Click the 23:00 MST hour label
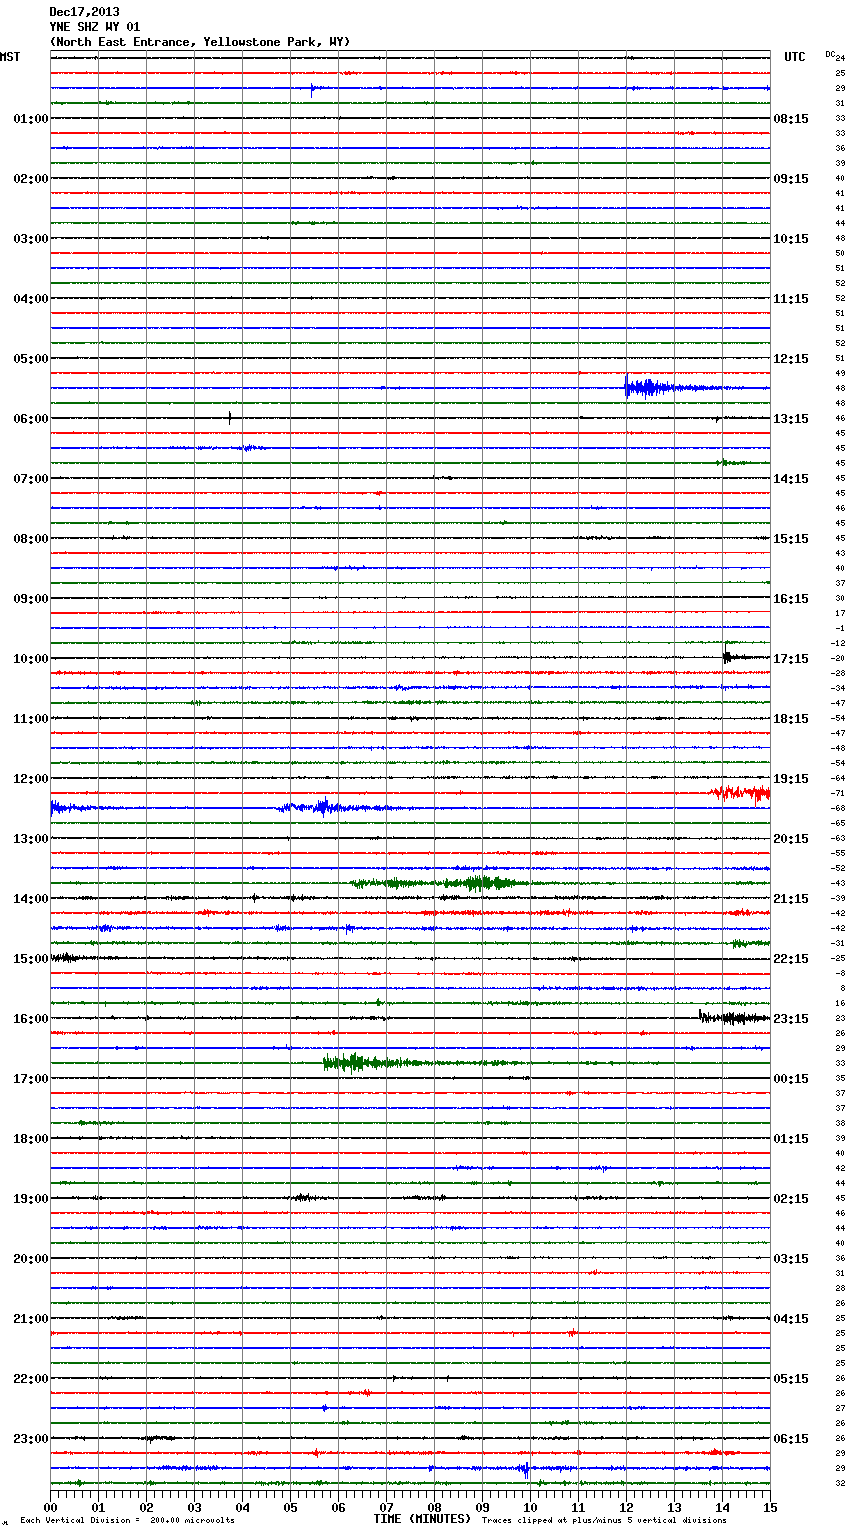This screenshot has width=850, height=1534. [x=30, y=1439]
